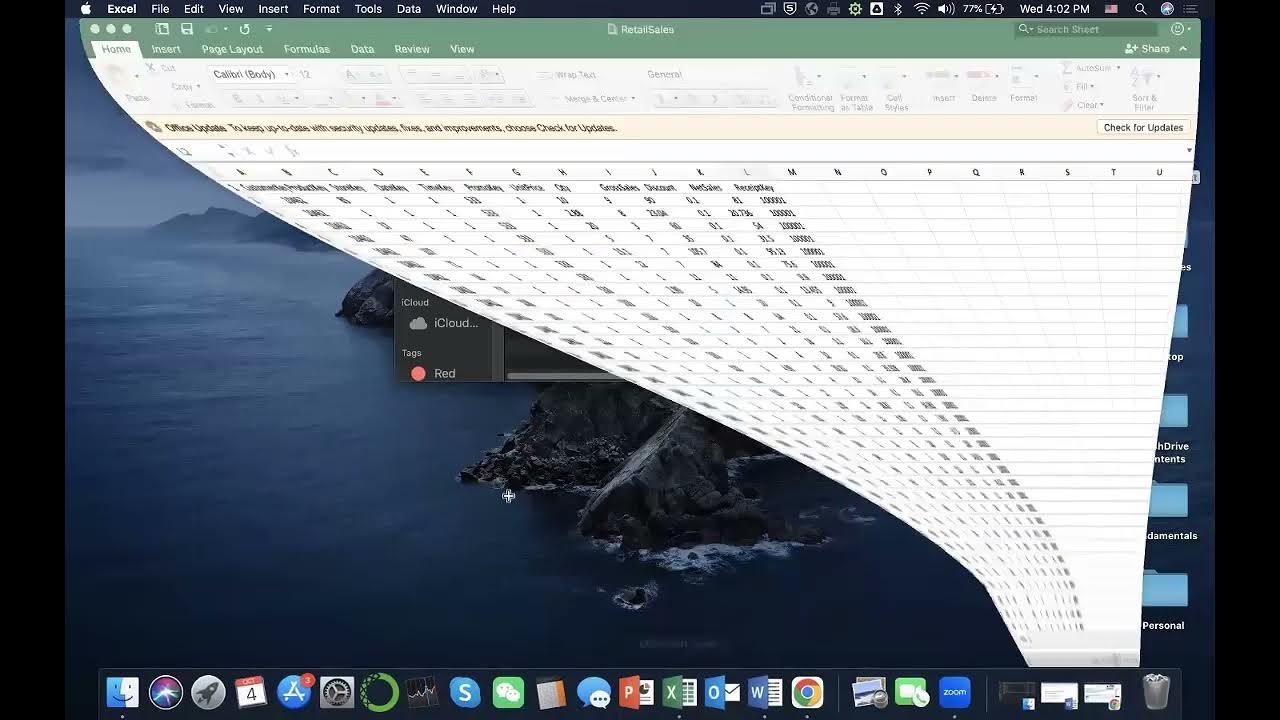Switch to Insert ribbon tab
Image resolution: width=1280 pixels, height=720 pixels.
pos(166,49)
